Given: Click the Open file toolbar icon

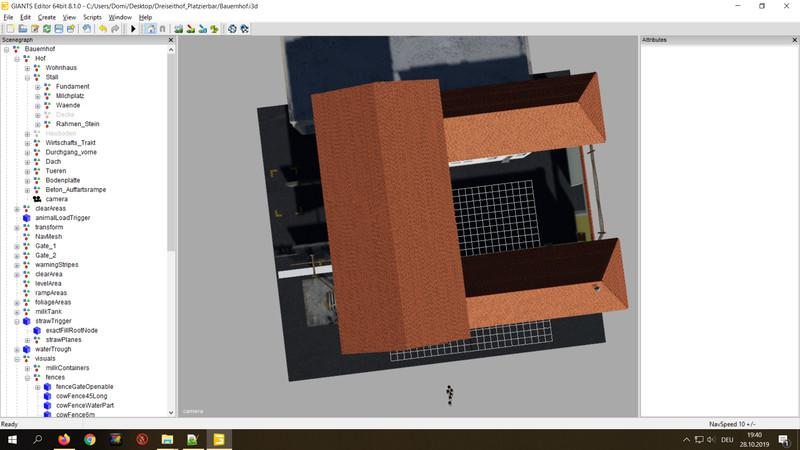Looking at the screenshot, I should click(x=21, y=29).
